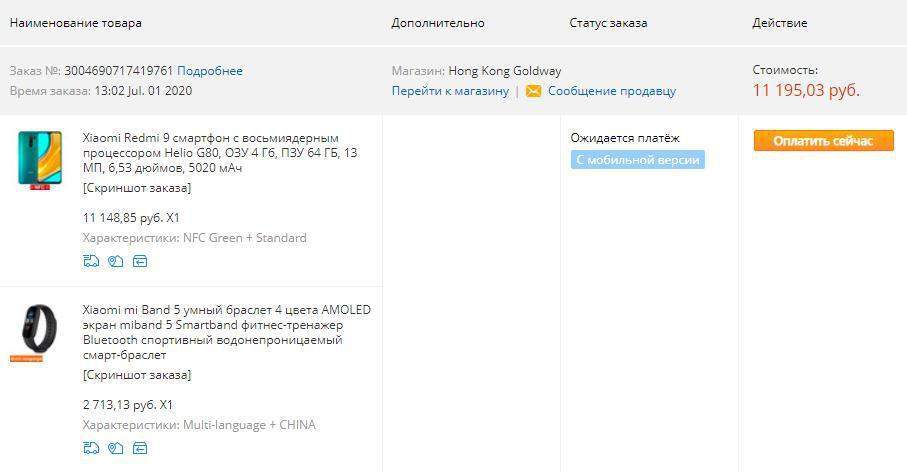The width and height of the screenshot is (907, 472).
Task: Follow the Перейти к магазину link
Action: pos(450,91)
